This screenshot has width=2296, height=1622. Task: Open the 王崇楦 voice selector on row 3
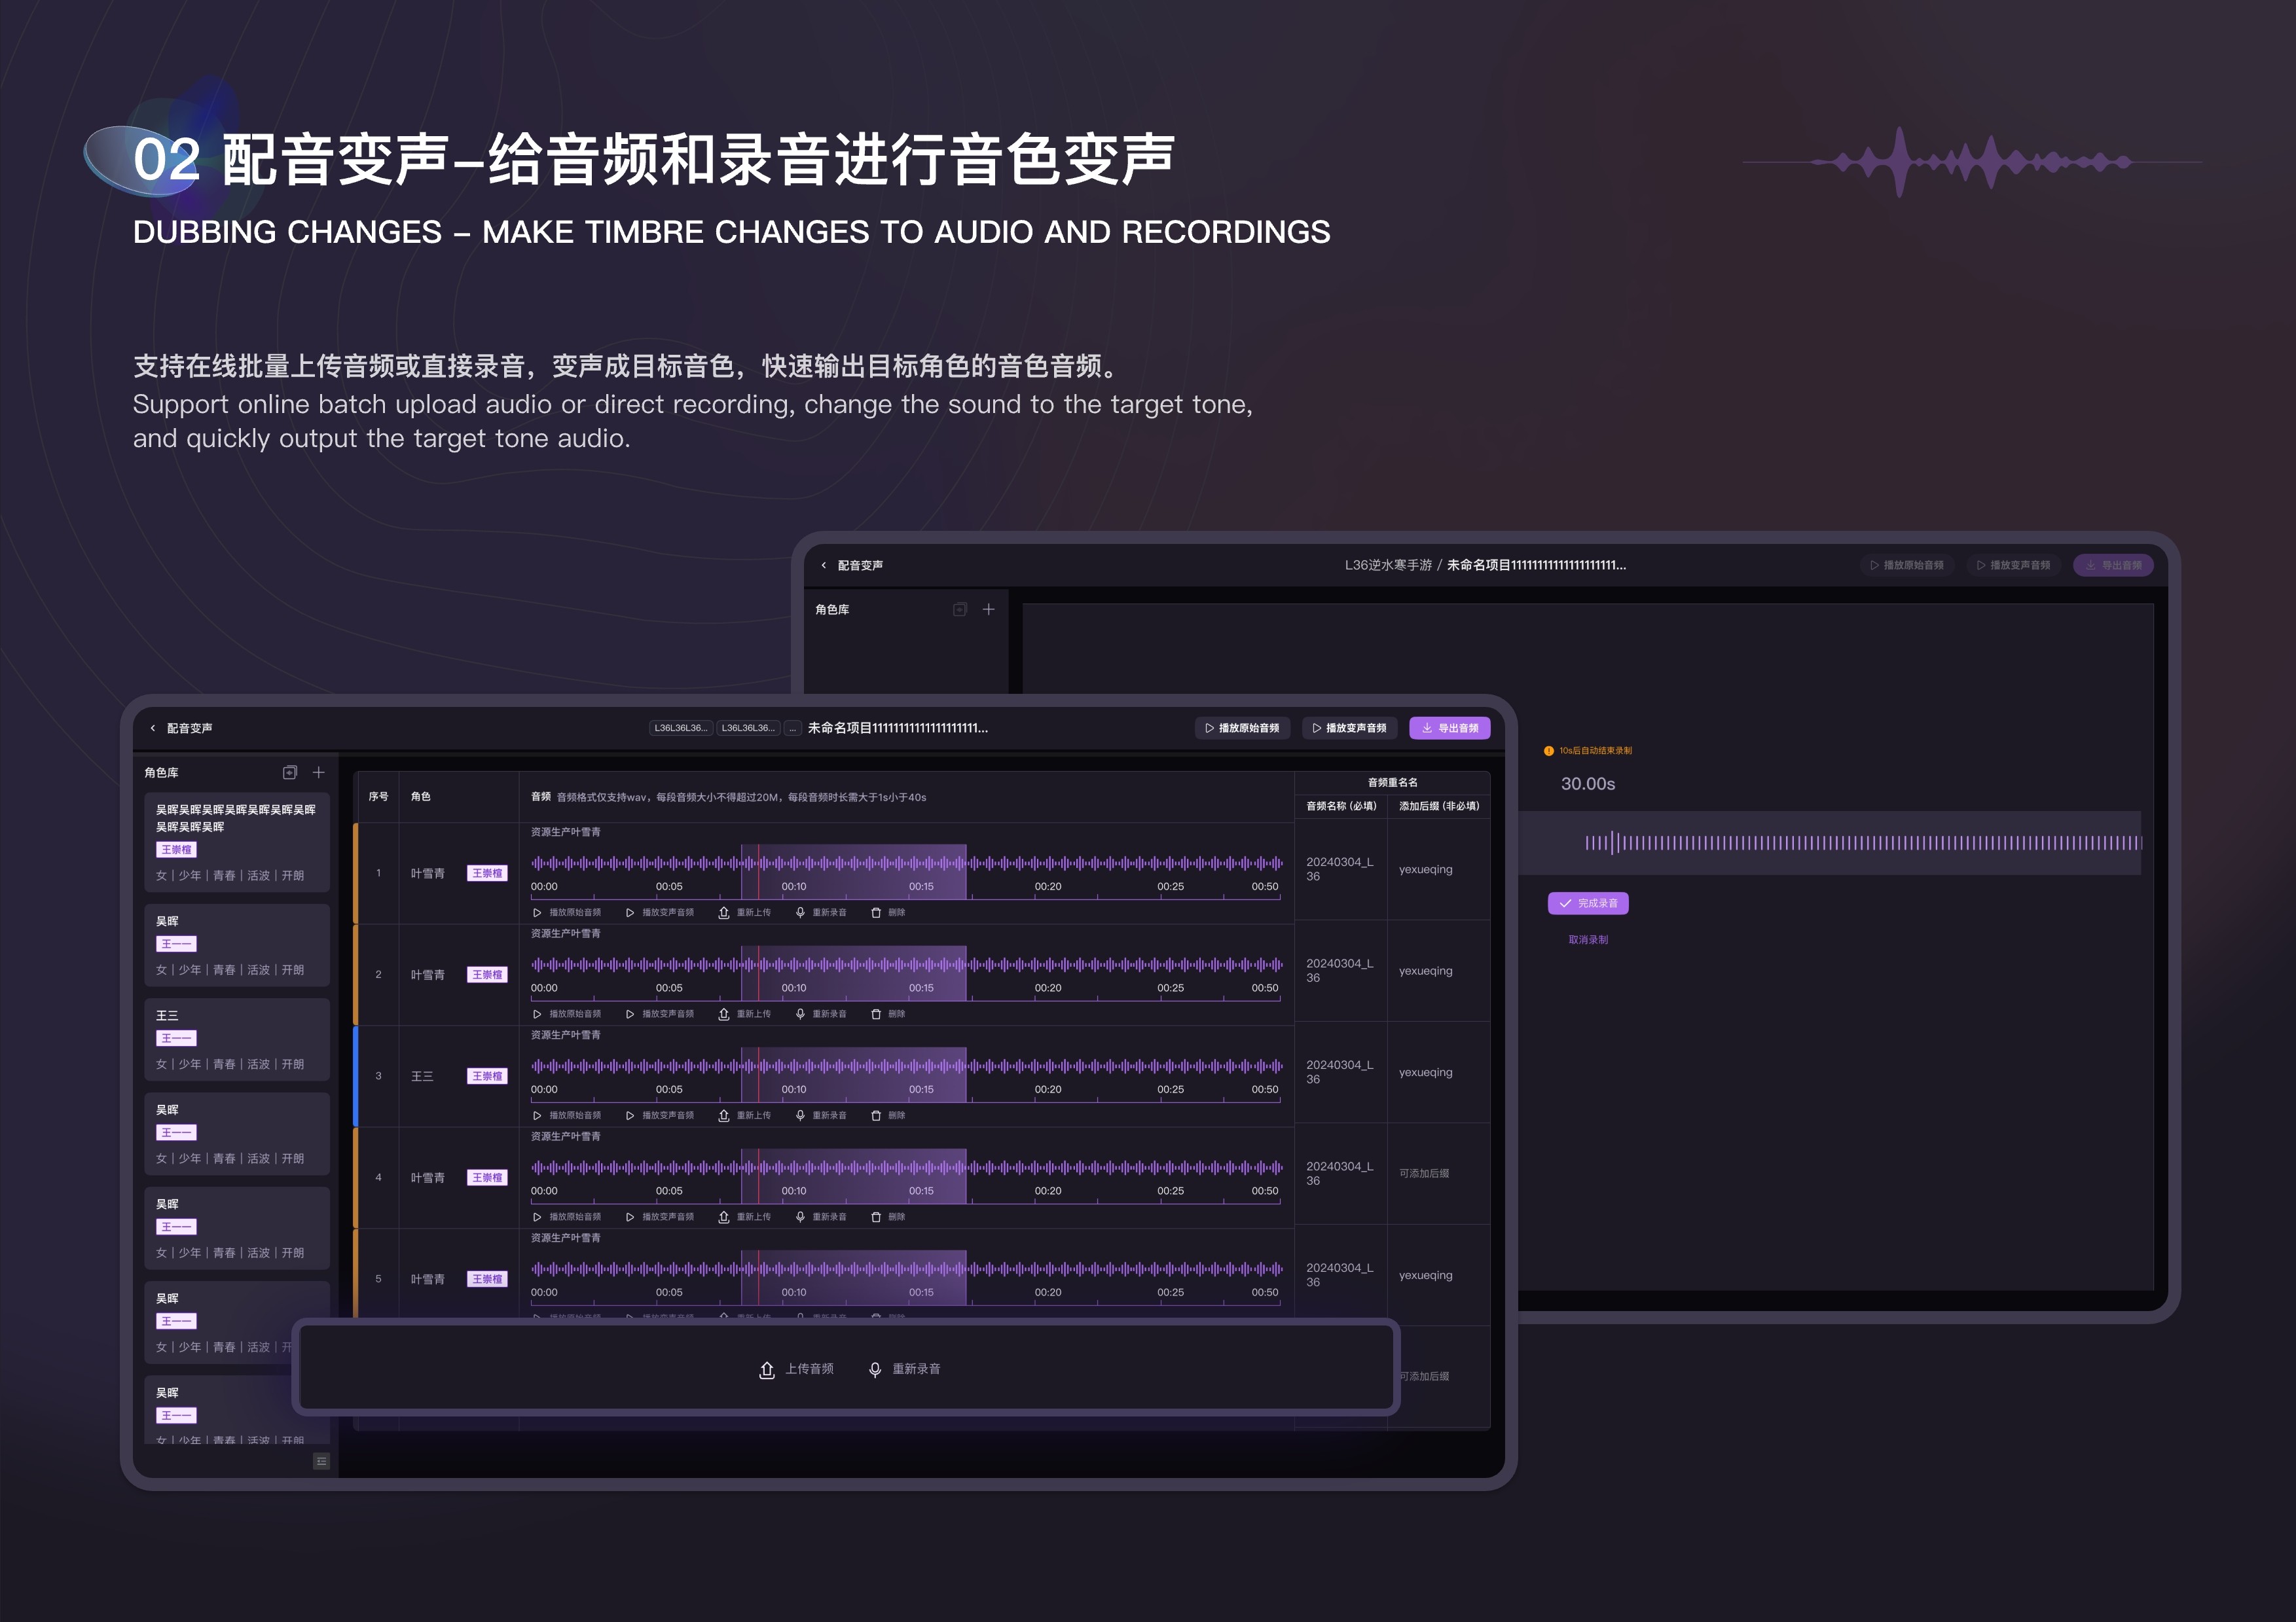click(487, 1076)
